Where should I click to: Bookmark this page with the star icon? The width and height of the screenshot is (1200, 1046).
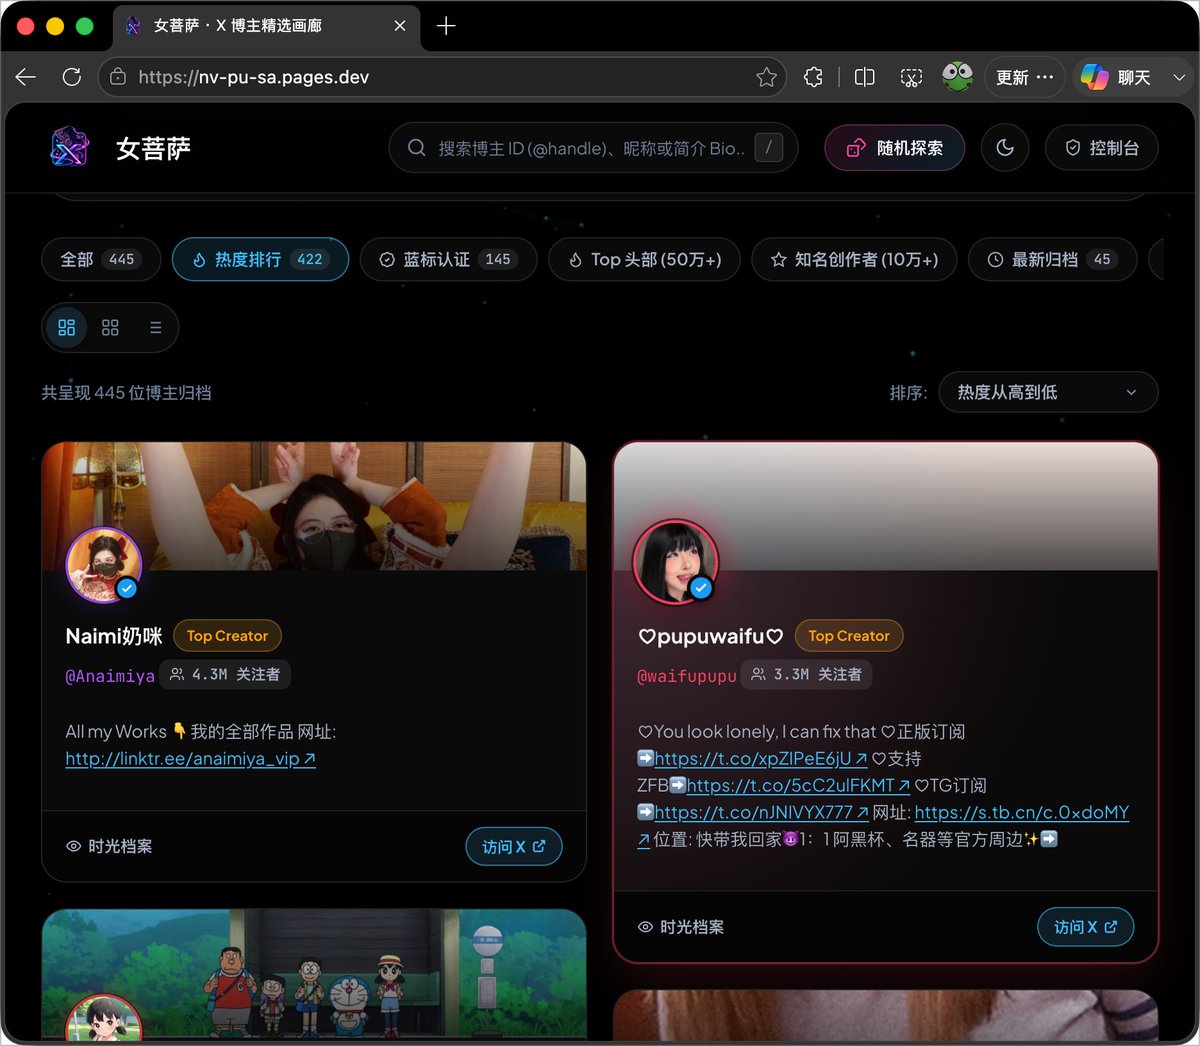pos(766,77)
